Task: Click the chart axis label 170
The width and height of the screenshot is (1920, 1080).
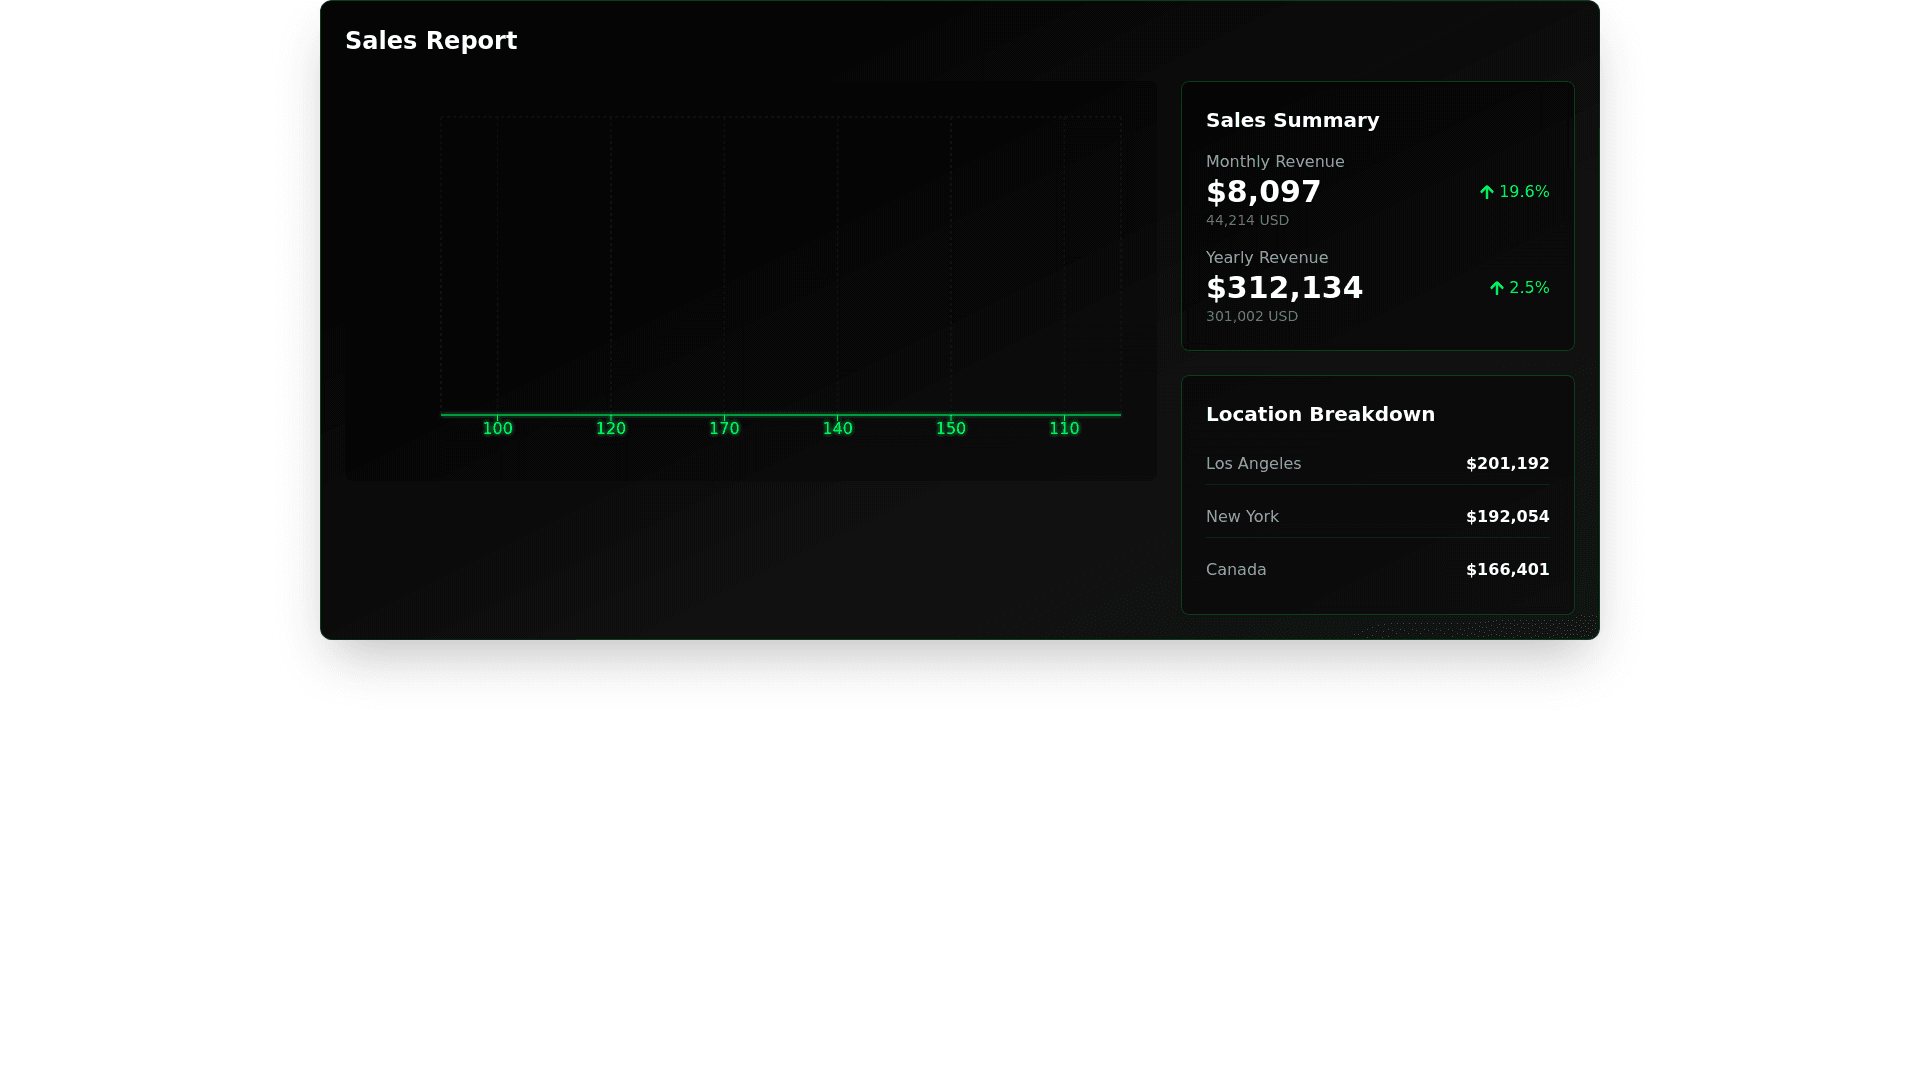Action: coord(724,429)
